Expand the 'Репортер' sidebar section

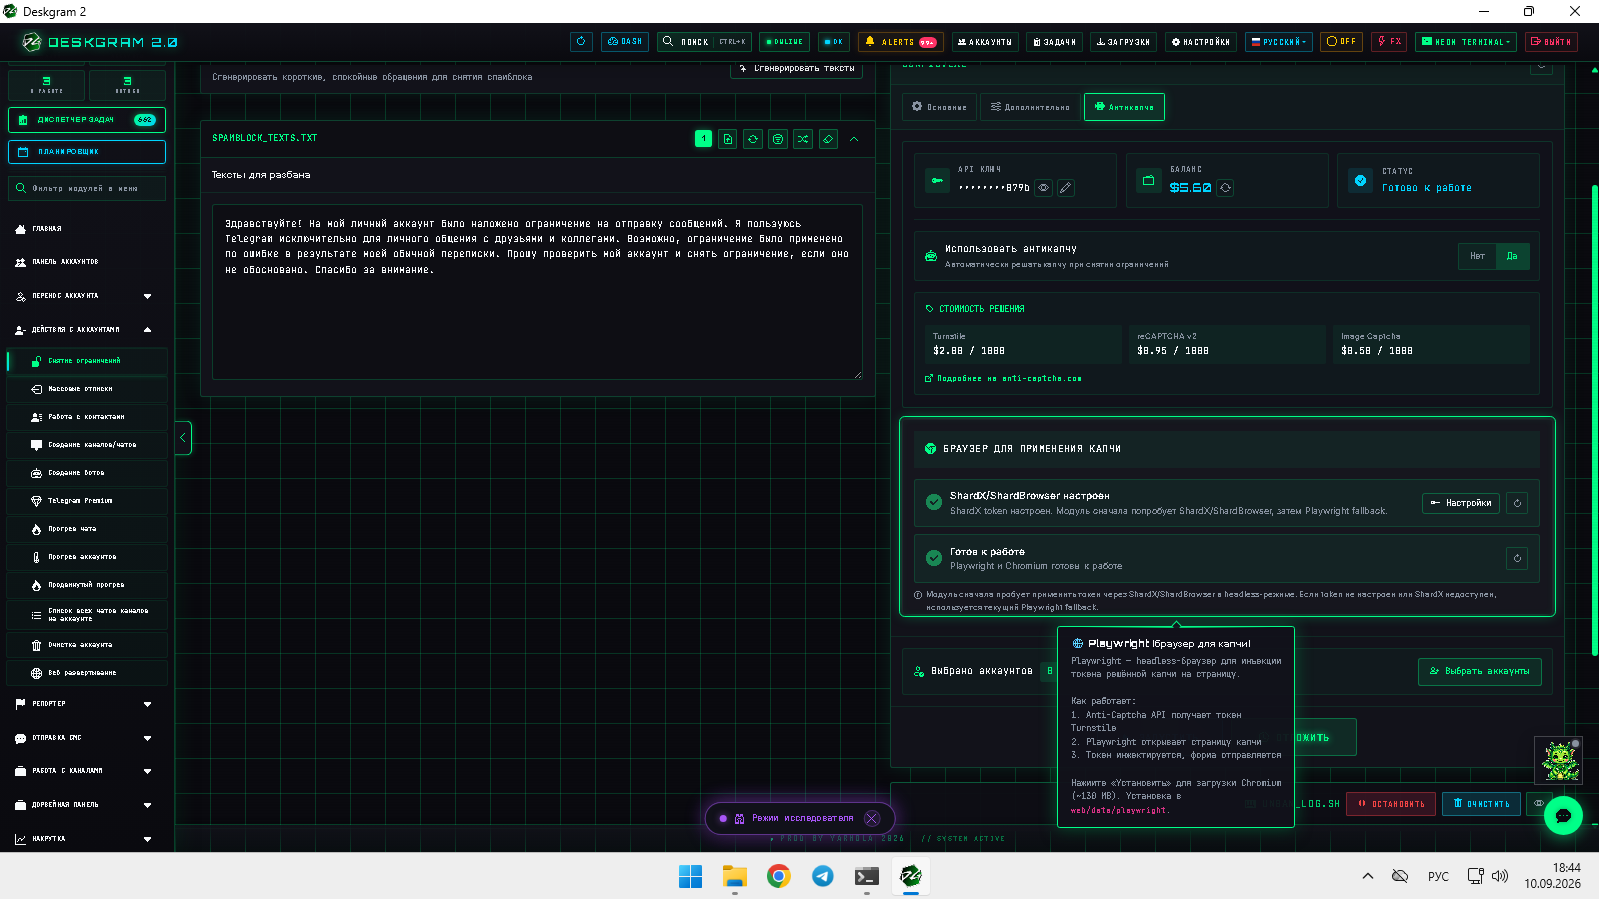(x=86, y=704)
